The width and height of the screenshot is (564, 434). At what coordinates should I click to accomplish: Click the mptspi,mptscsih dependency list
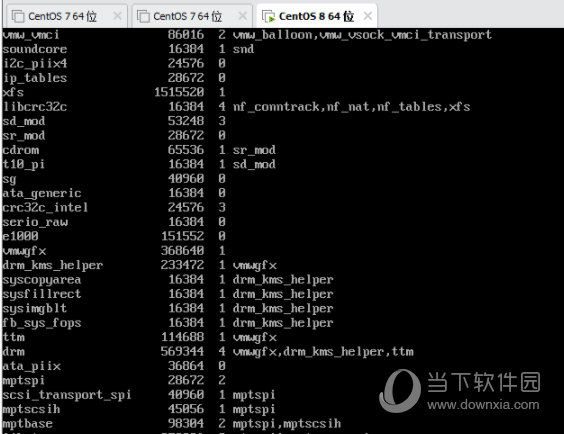(287, 424)
